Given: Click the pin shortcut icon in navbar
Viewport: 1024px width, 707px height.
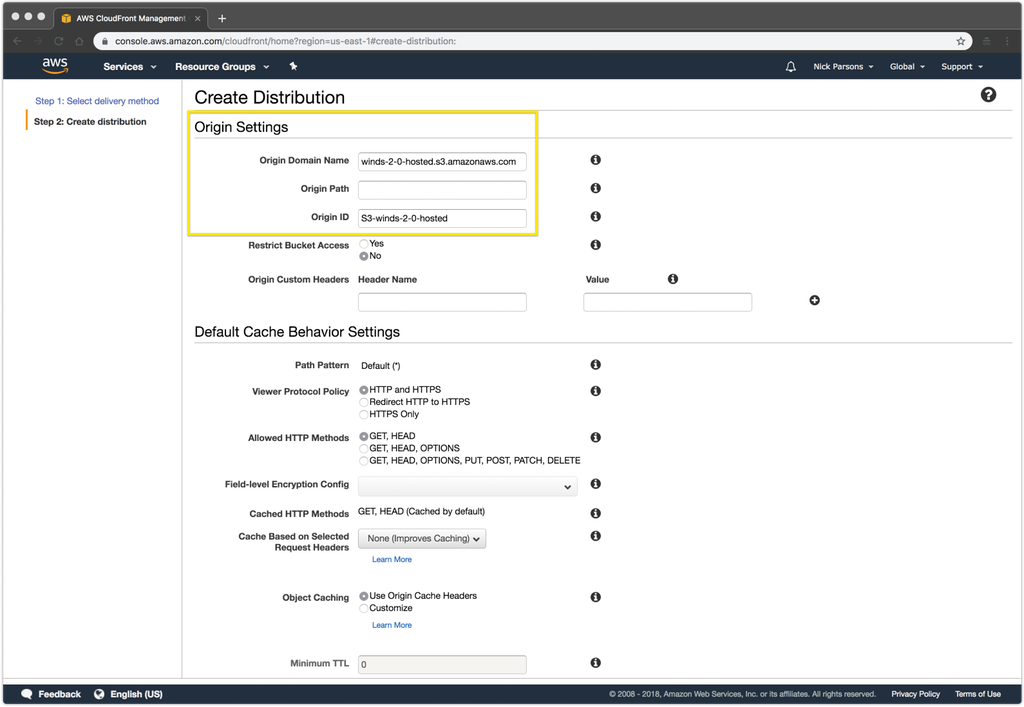Looking at the screenshot, I should [x=293, y=66].
